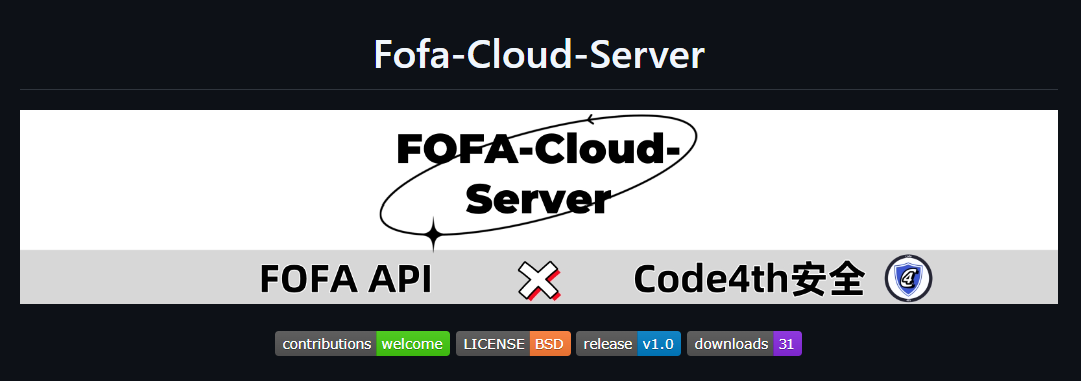
Task: Select the blue "v1.0" version badge
Action: [x=659, y=344]
